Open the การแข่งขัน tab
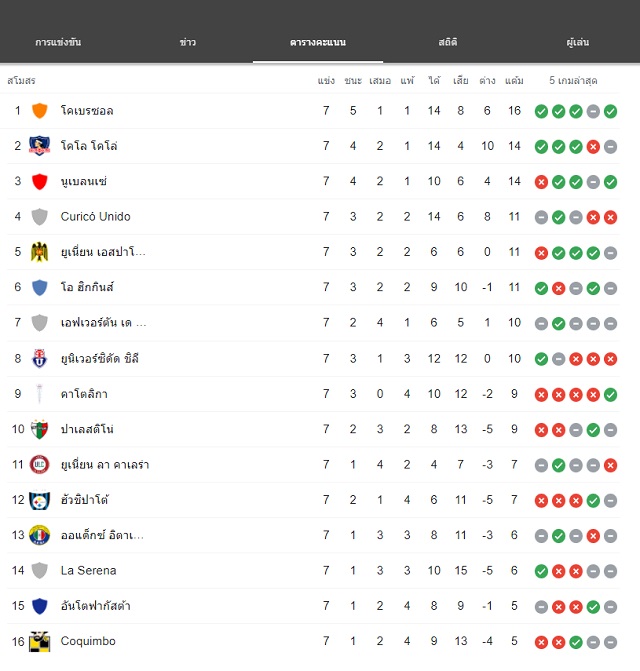The height and width of the screenshot is (671, 640). point(58,42)
